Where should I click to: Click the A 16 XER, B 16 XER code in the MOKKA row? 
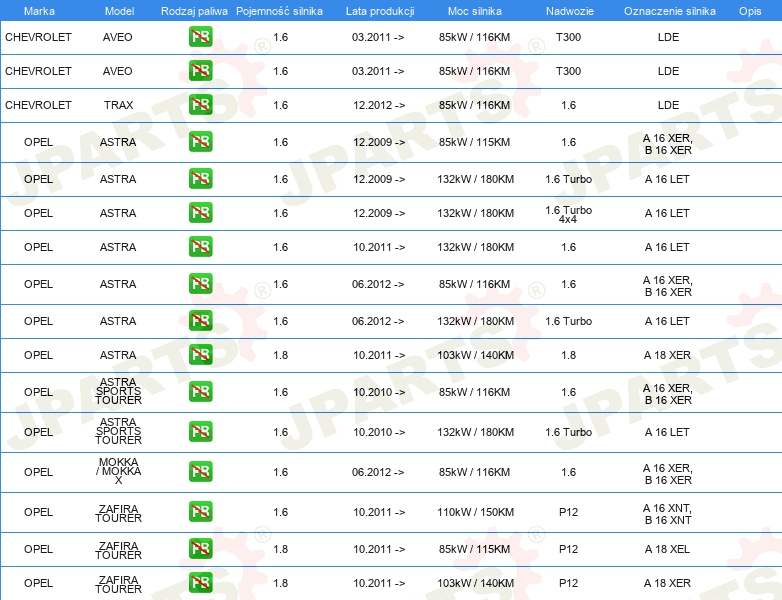668,474
